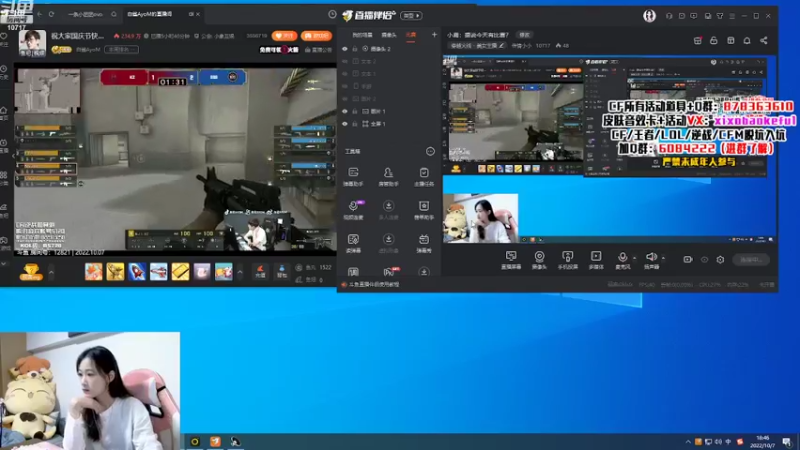This screenshot has height=450, width=800.
Task: Add 直播屏幕 screen capture source
Action: pos(511,260)
